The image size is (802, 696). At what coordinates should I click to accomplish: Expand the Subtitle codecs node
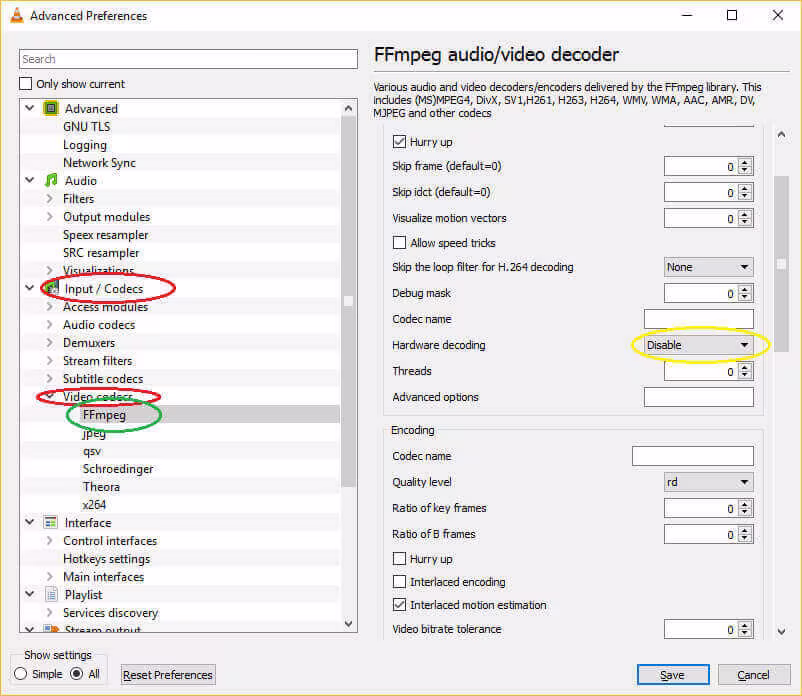tap(50, 378)
